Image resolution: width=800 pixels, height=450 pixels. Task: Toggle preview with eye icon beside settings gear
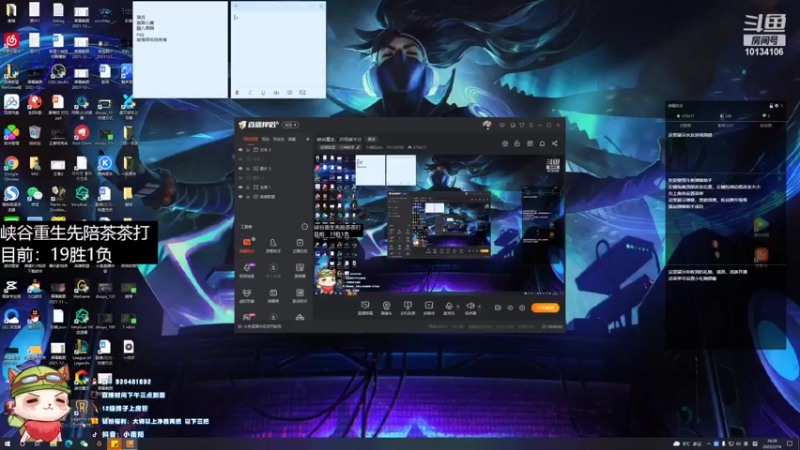click(510, 308)
